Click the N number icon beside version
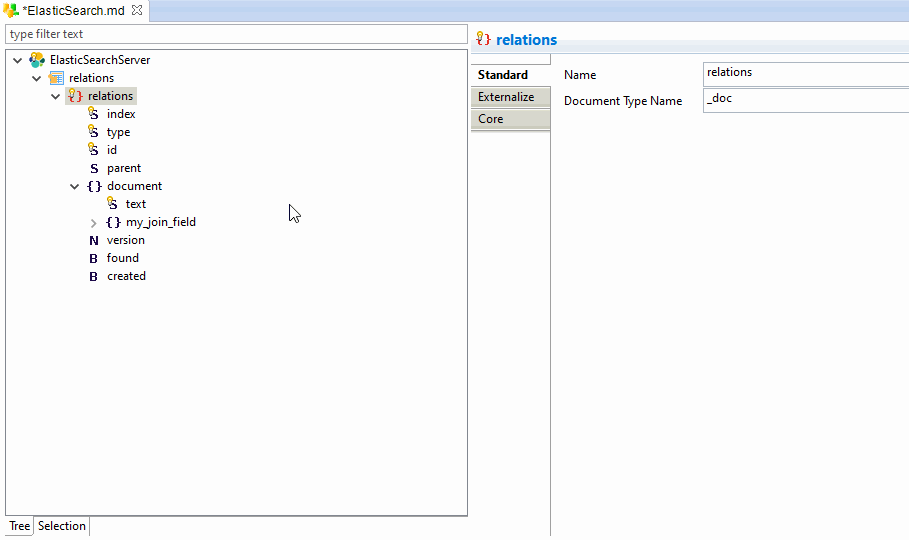 point(93,240)
